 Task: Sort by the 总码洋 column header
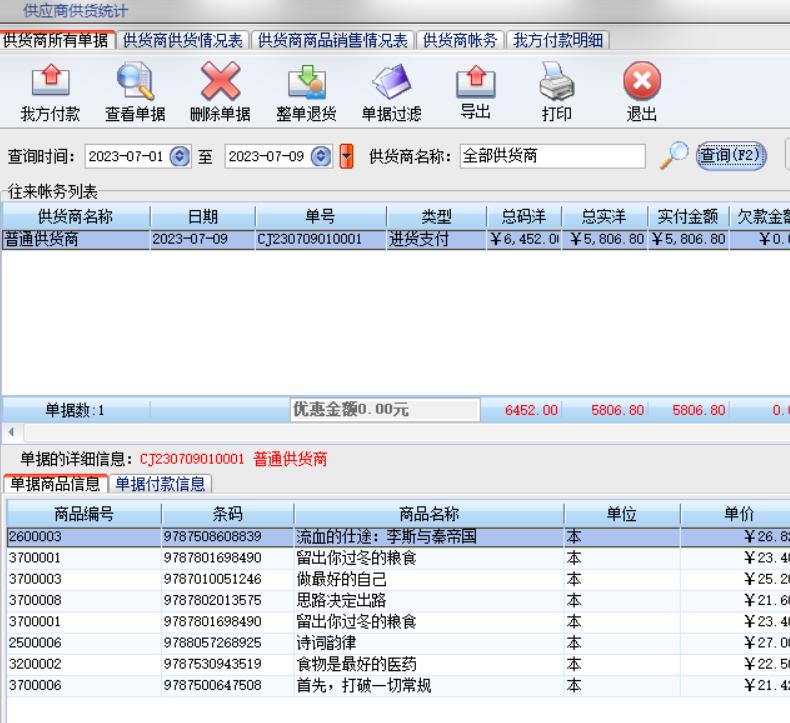[524, 217]
